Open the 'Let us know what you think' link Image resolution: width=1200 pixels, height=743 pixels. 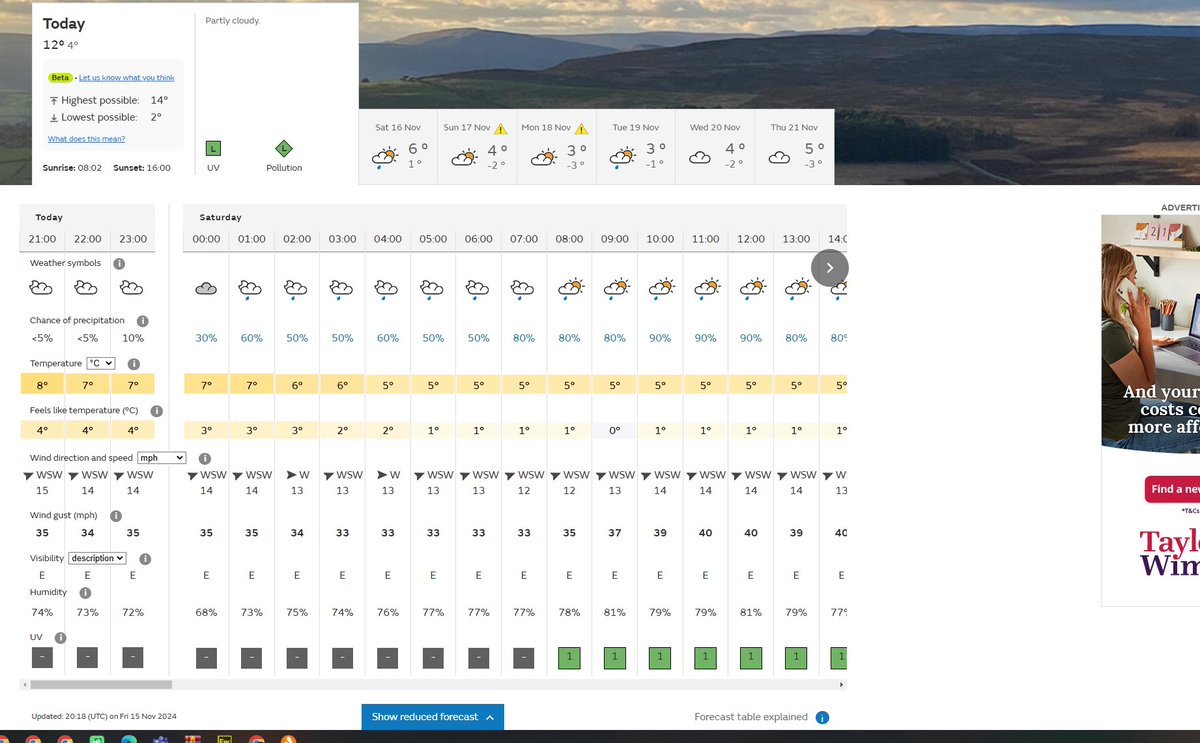[x=126, y=78]
